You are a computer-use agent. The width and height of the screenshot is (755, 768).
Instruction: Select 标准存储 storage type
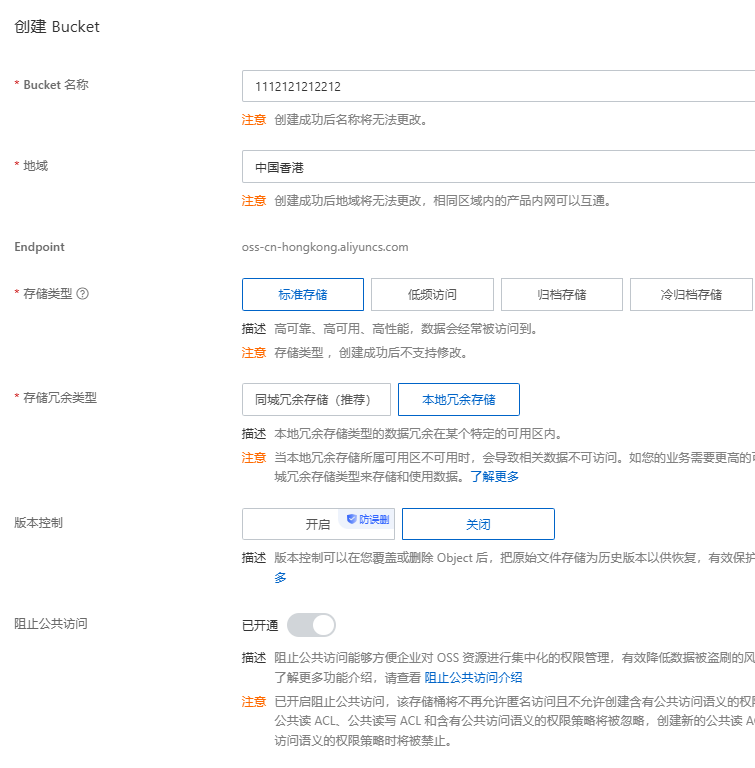tap(303, 294)
